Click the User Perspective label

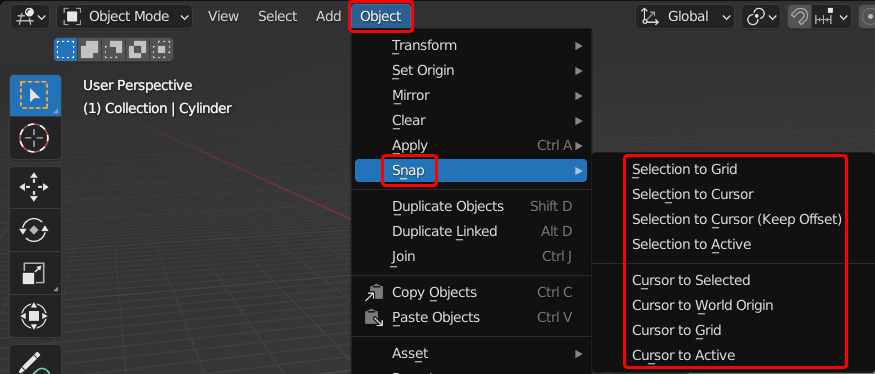point(137,85)
